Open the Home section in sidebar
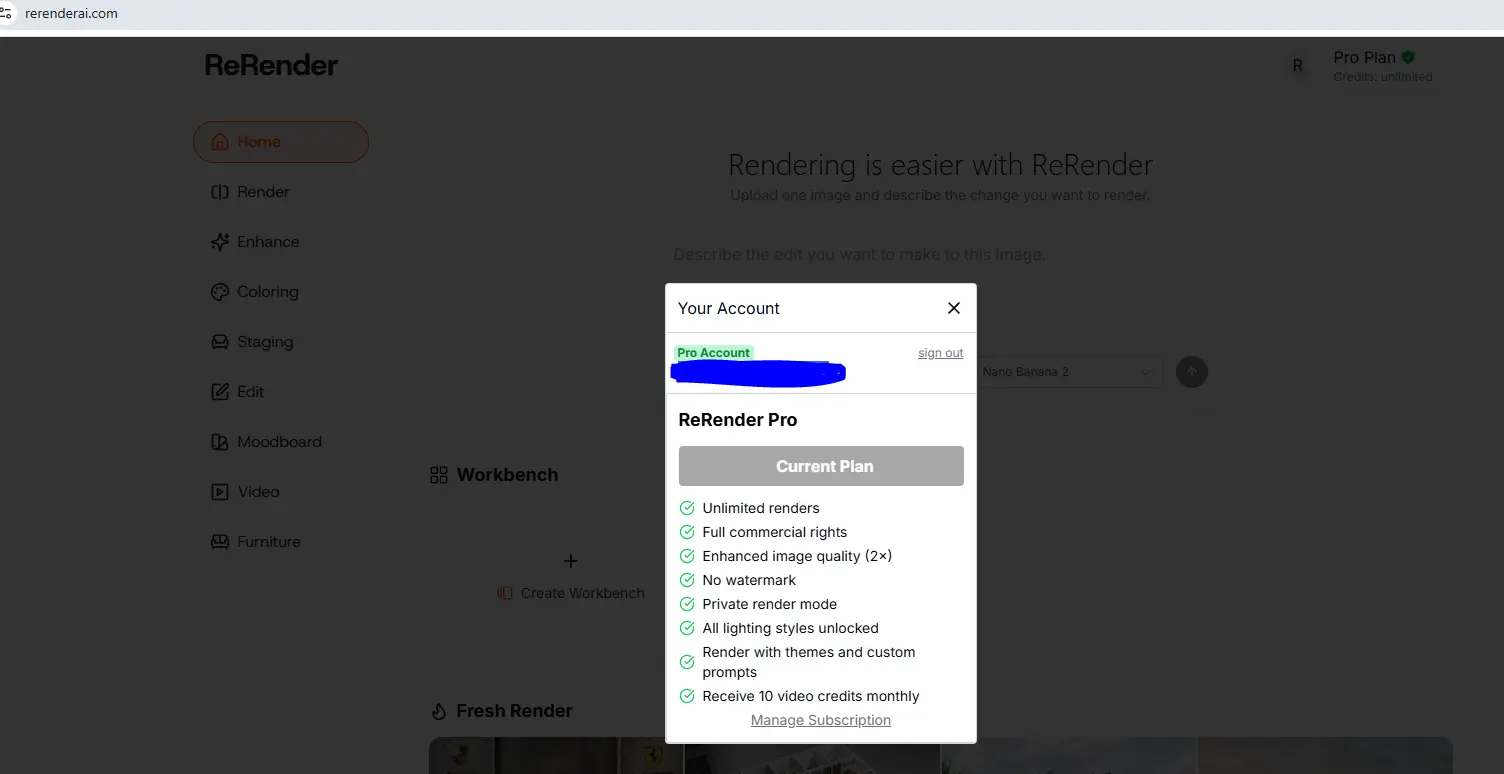This screenshot has width=1504, height=774. [x=281, y=142]
